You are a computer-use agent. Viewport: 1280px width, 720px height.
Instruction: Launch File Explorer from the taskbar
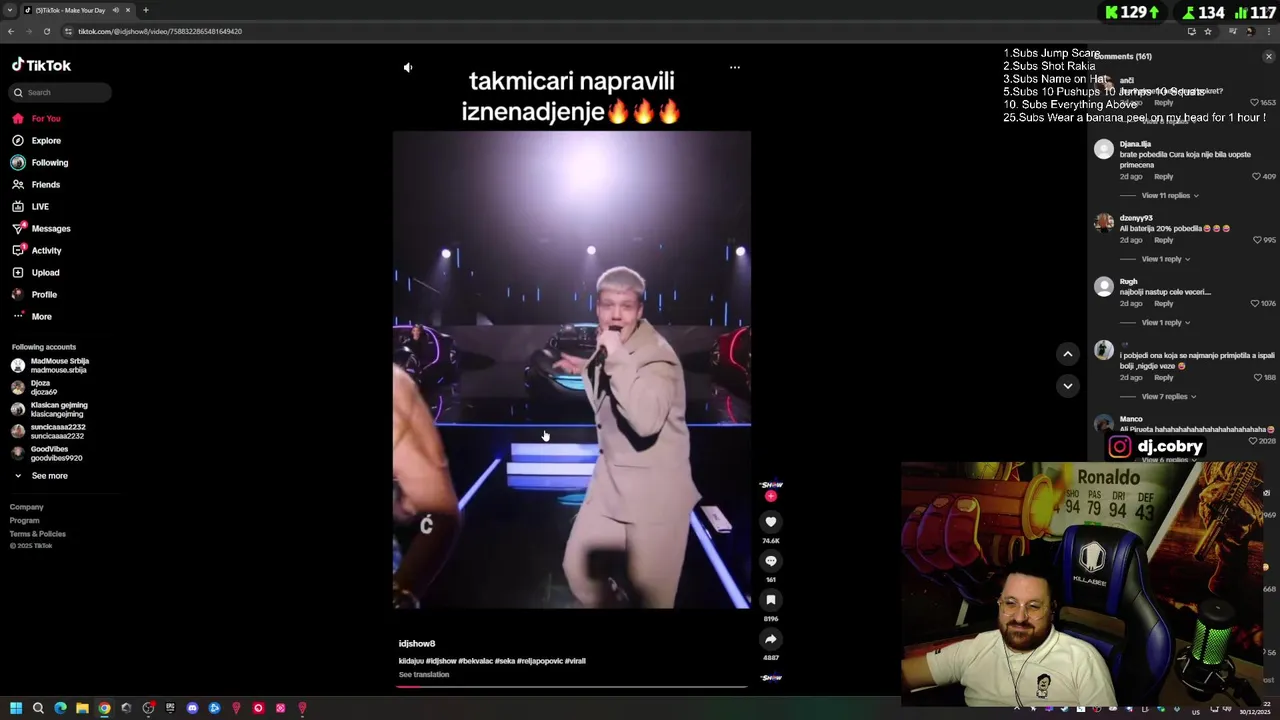tap(82, 708)
